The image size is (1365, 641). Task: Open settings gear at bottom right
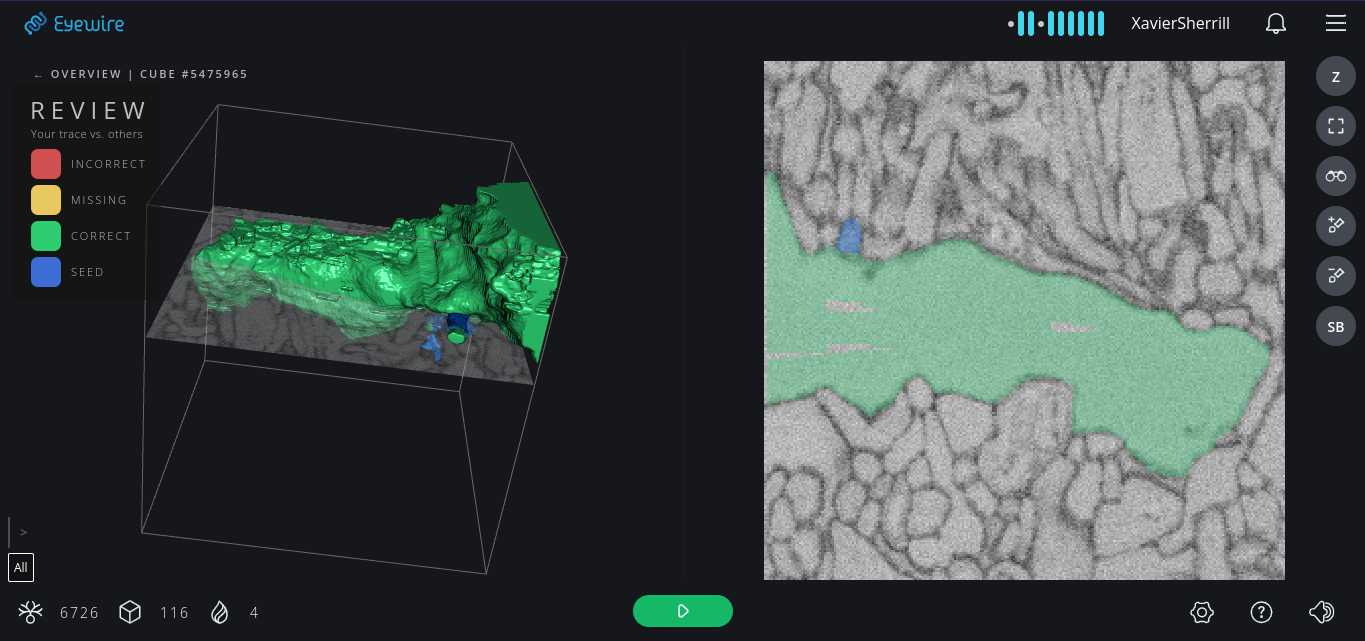[x=1202, y=612]
